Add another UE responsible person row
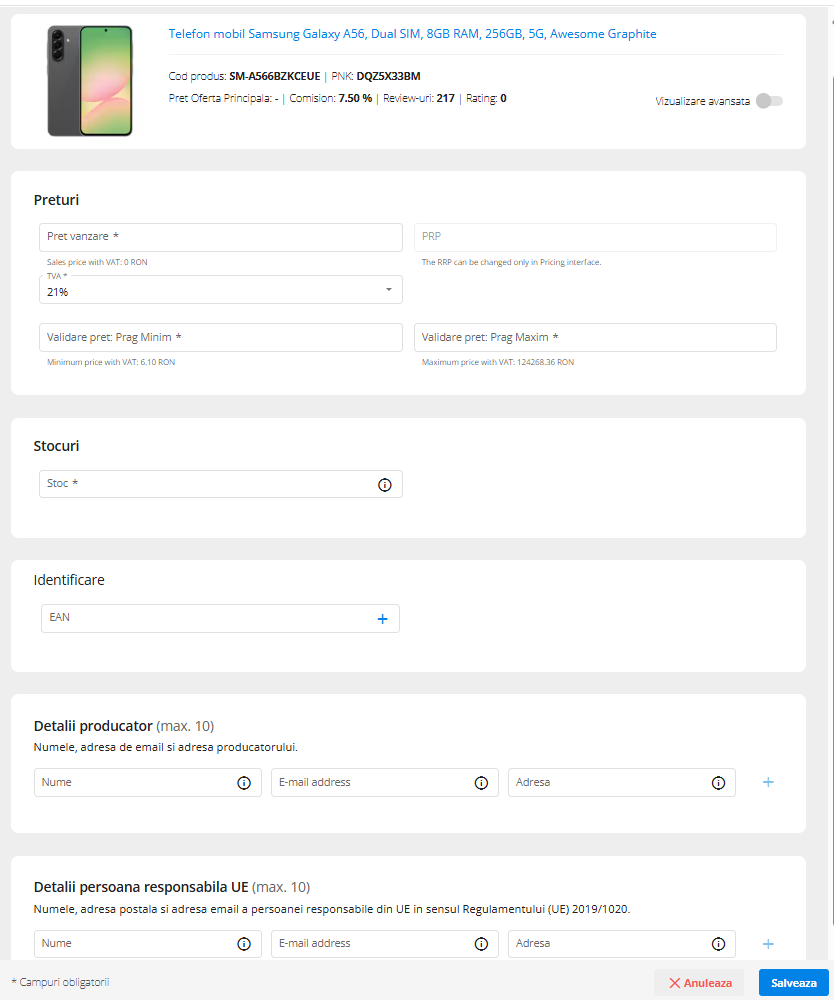This screenshot has width=834, height=1000. point(768,943)
